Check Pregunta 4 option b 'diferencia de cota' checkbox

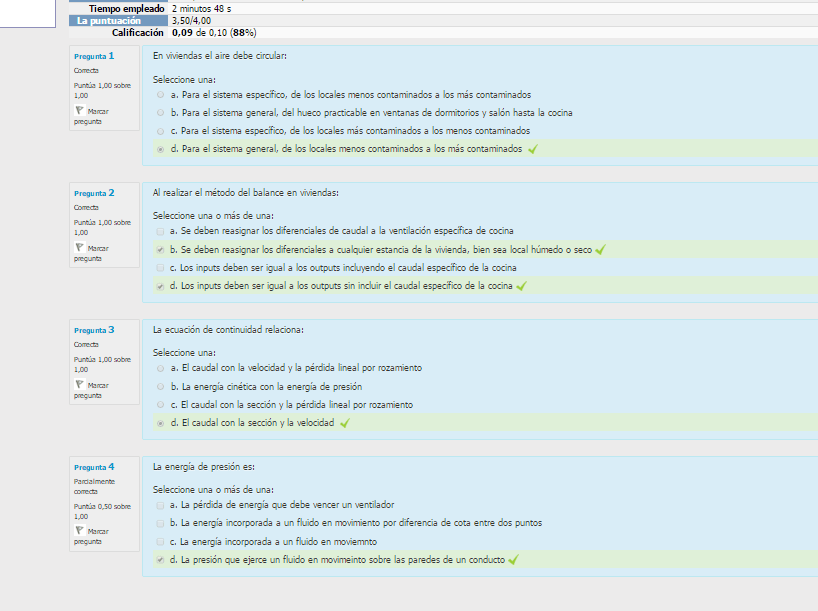(x=161, y=523)
